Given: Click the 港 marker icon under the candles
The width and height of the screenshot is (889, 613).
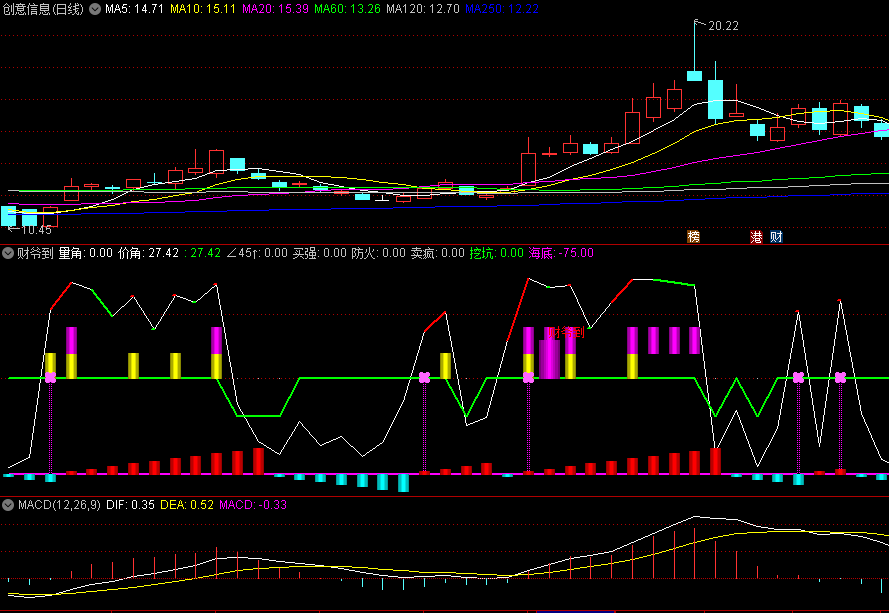Looking at the screenshot, I should pos(756,236).
